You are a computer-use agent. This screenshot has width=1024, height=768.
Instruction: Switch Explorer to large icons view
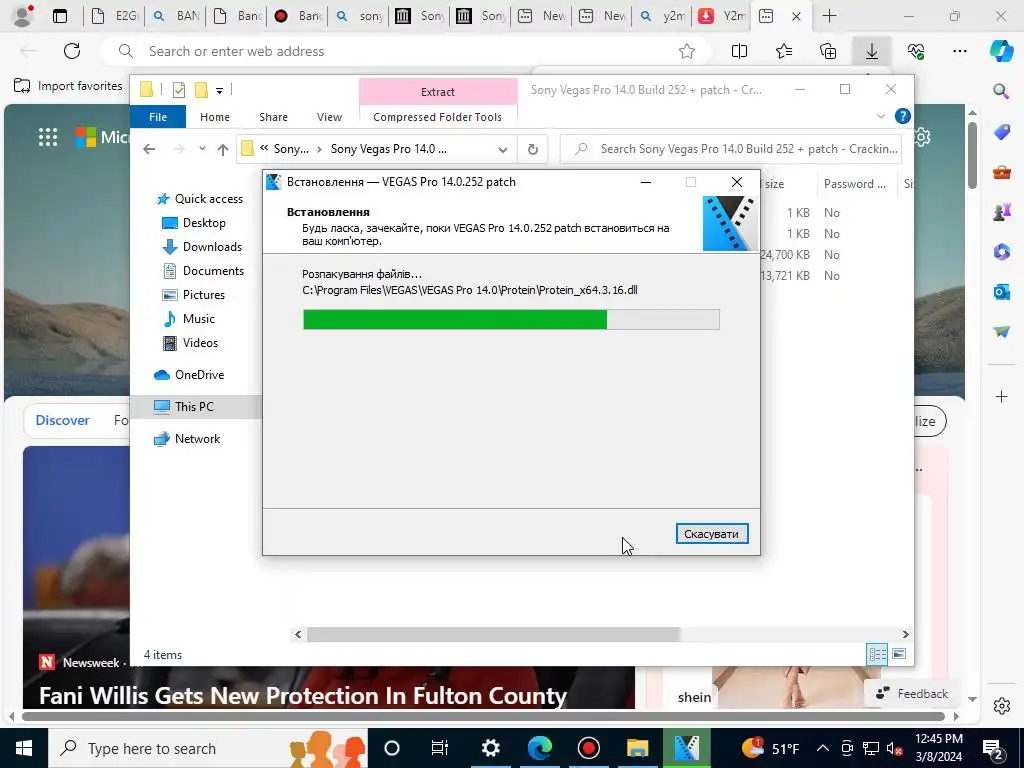point(899,654)
